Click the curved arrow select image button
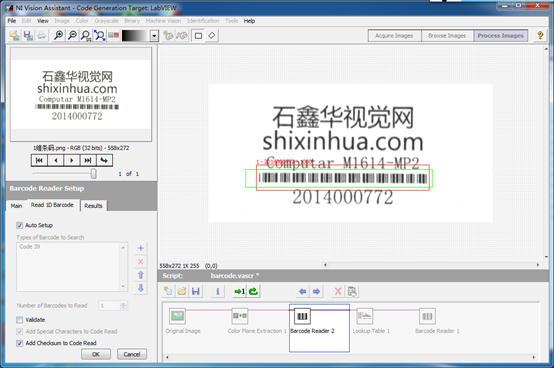Screen dimensions: 554x368 (104, 160)
